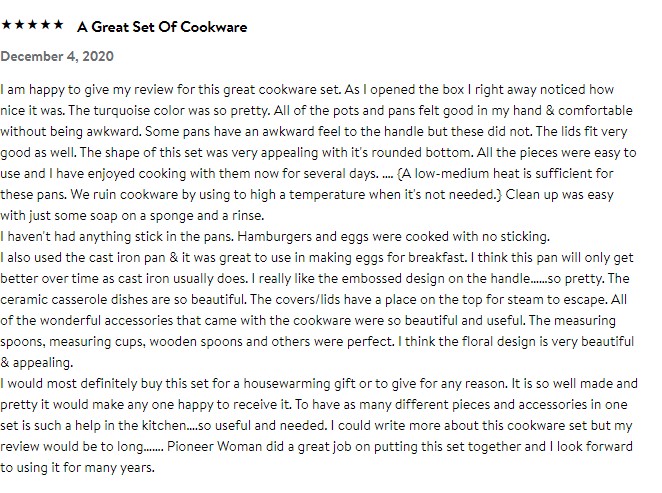
Task: Open the 'A Great Set Of Cookware' review title
Action: [161, 25]
